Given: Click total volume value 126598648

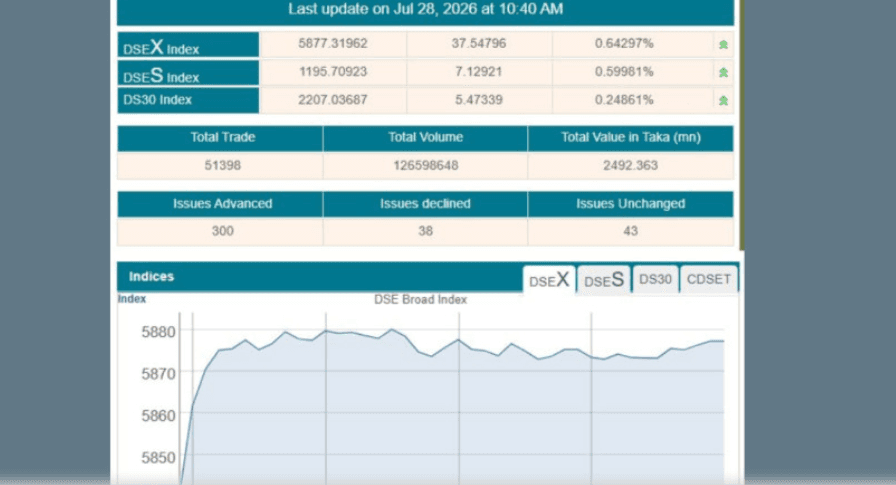Looking at the screenshot, I should pyautogui.click(x=426, y=165).
